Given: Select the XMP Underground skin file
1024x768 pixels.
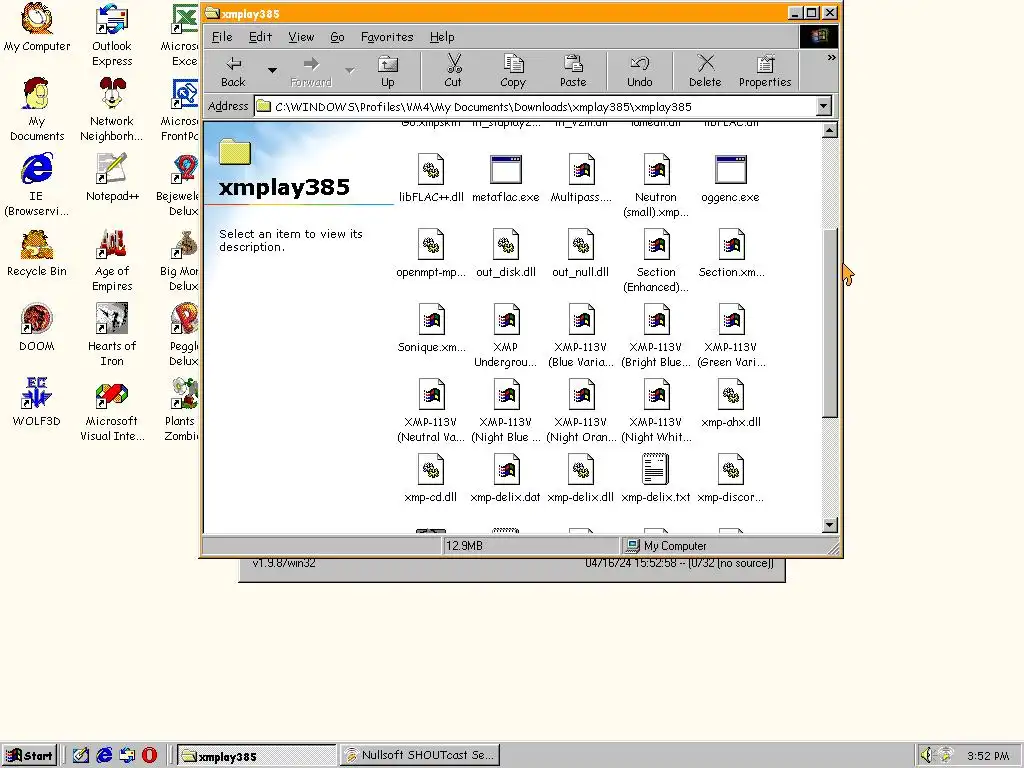Looking at the screenshot, I should pos(505,336).
